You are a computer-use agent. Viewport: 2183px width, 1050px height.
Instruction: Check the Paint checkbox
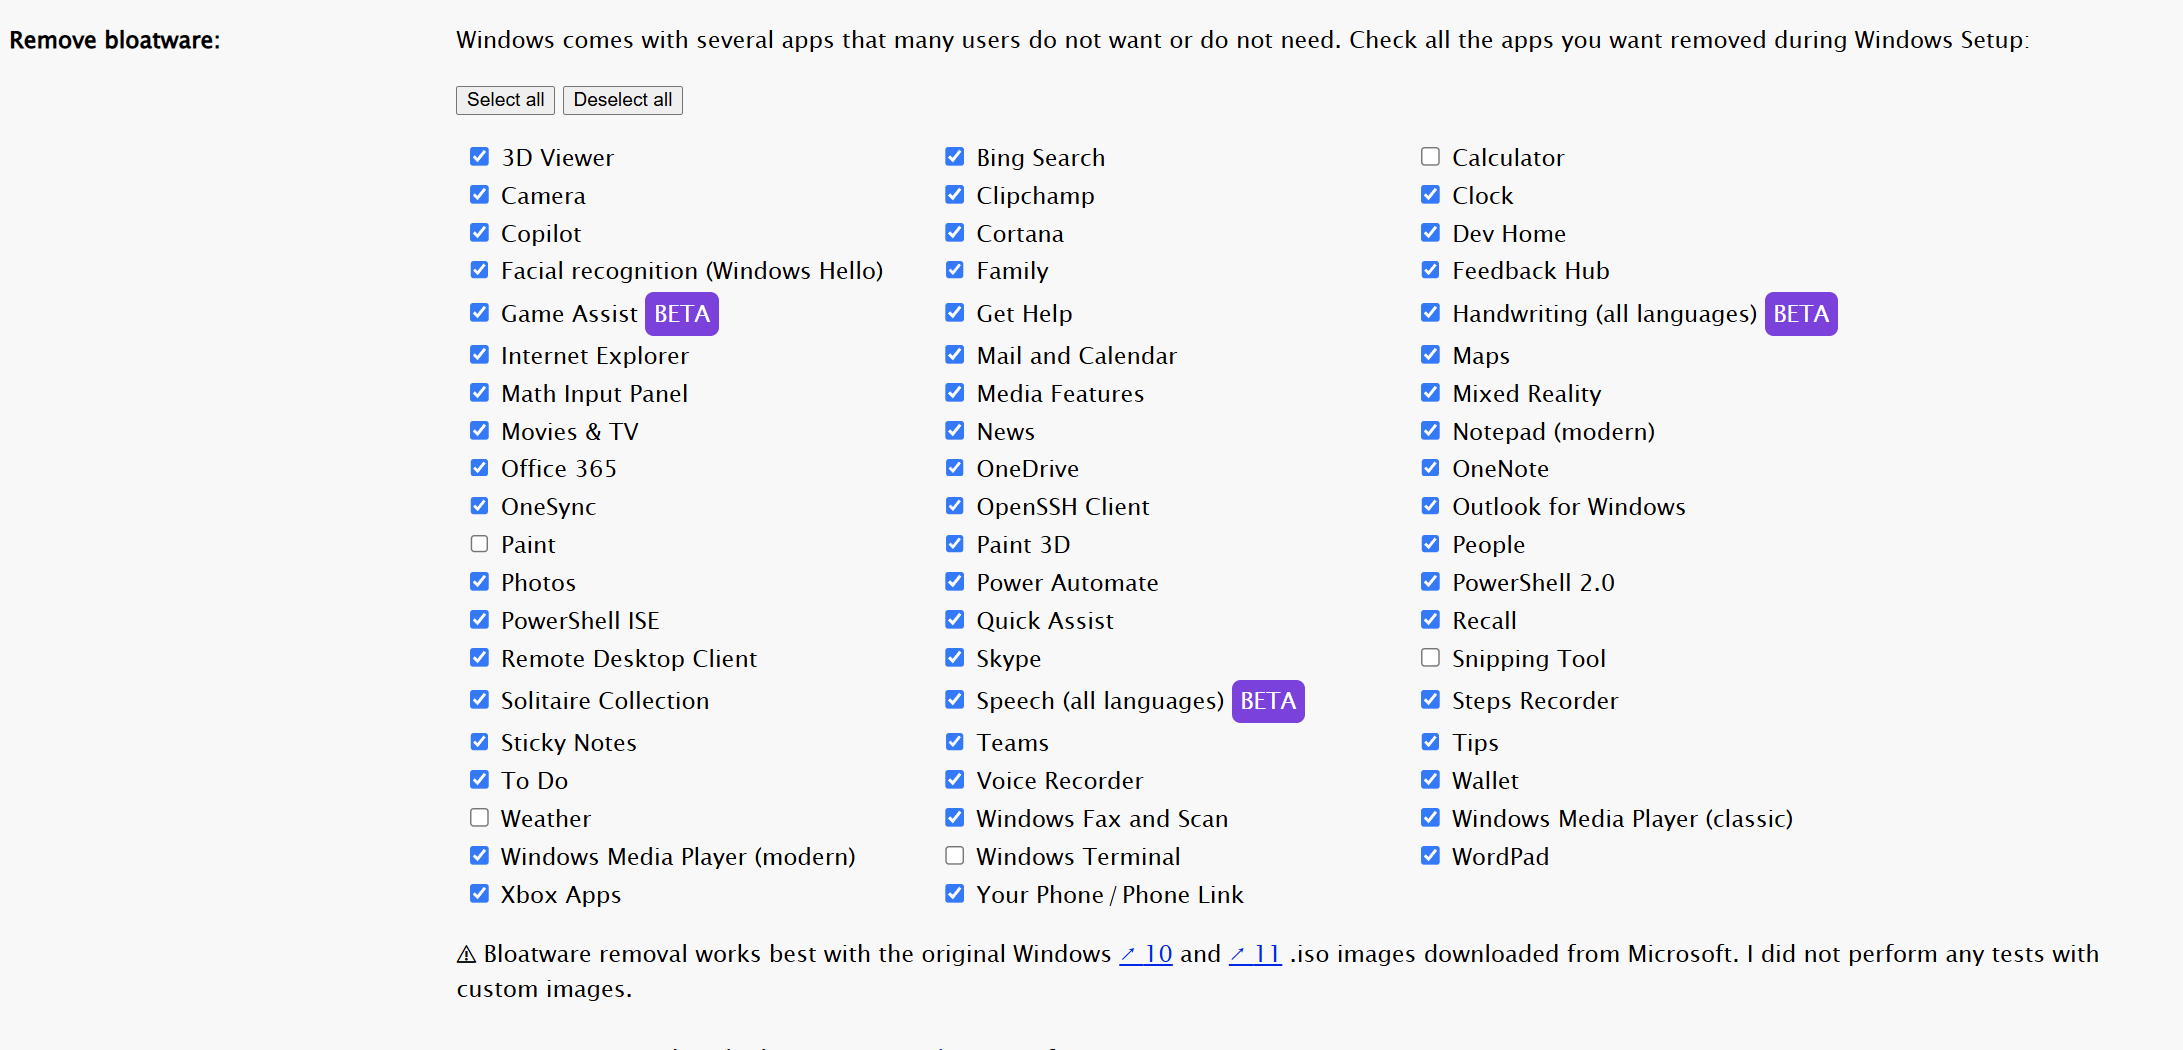[480, 544]
